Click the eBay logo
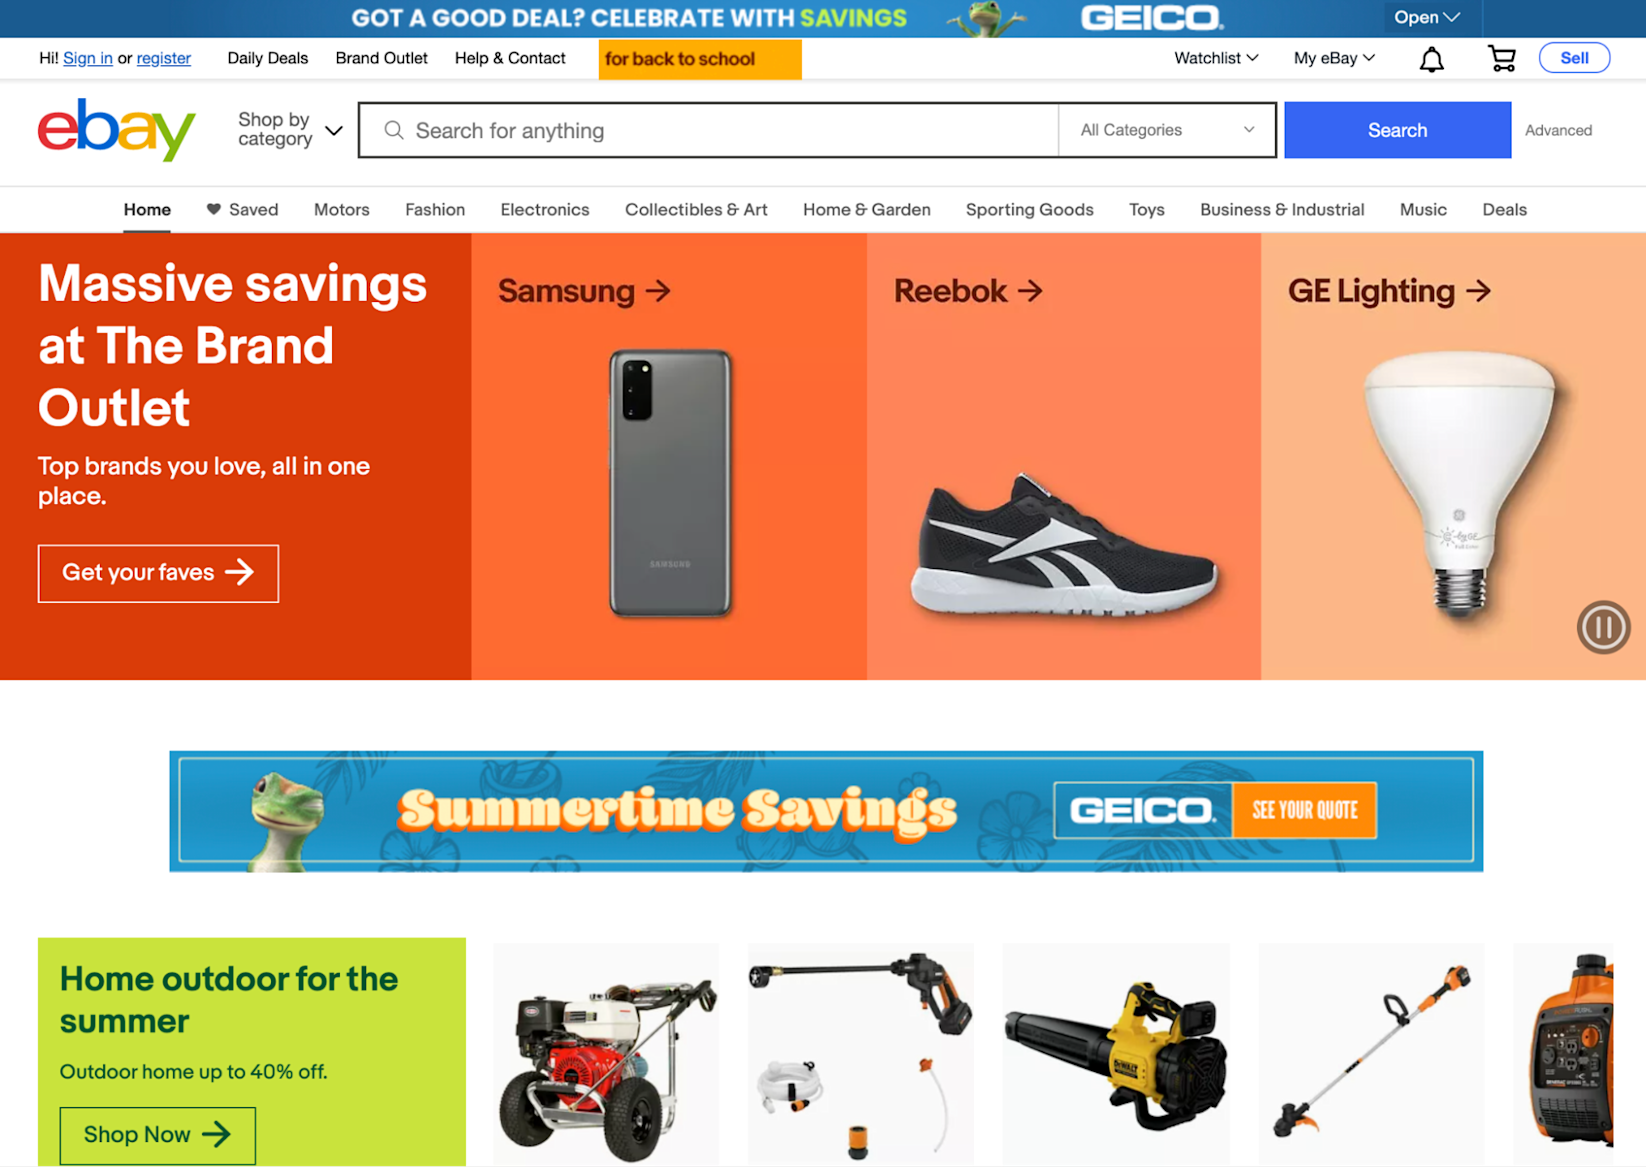Screen dimensions: 1646x1167 [x=117, y=130]
